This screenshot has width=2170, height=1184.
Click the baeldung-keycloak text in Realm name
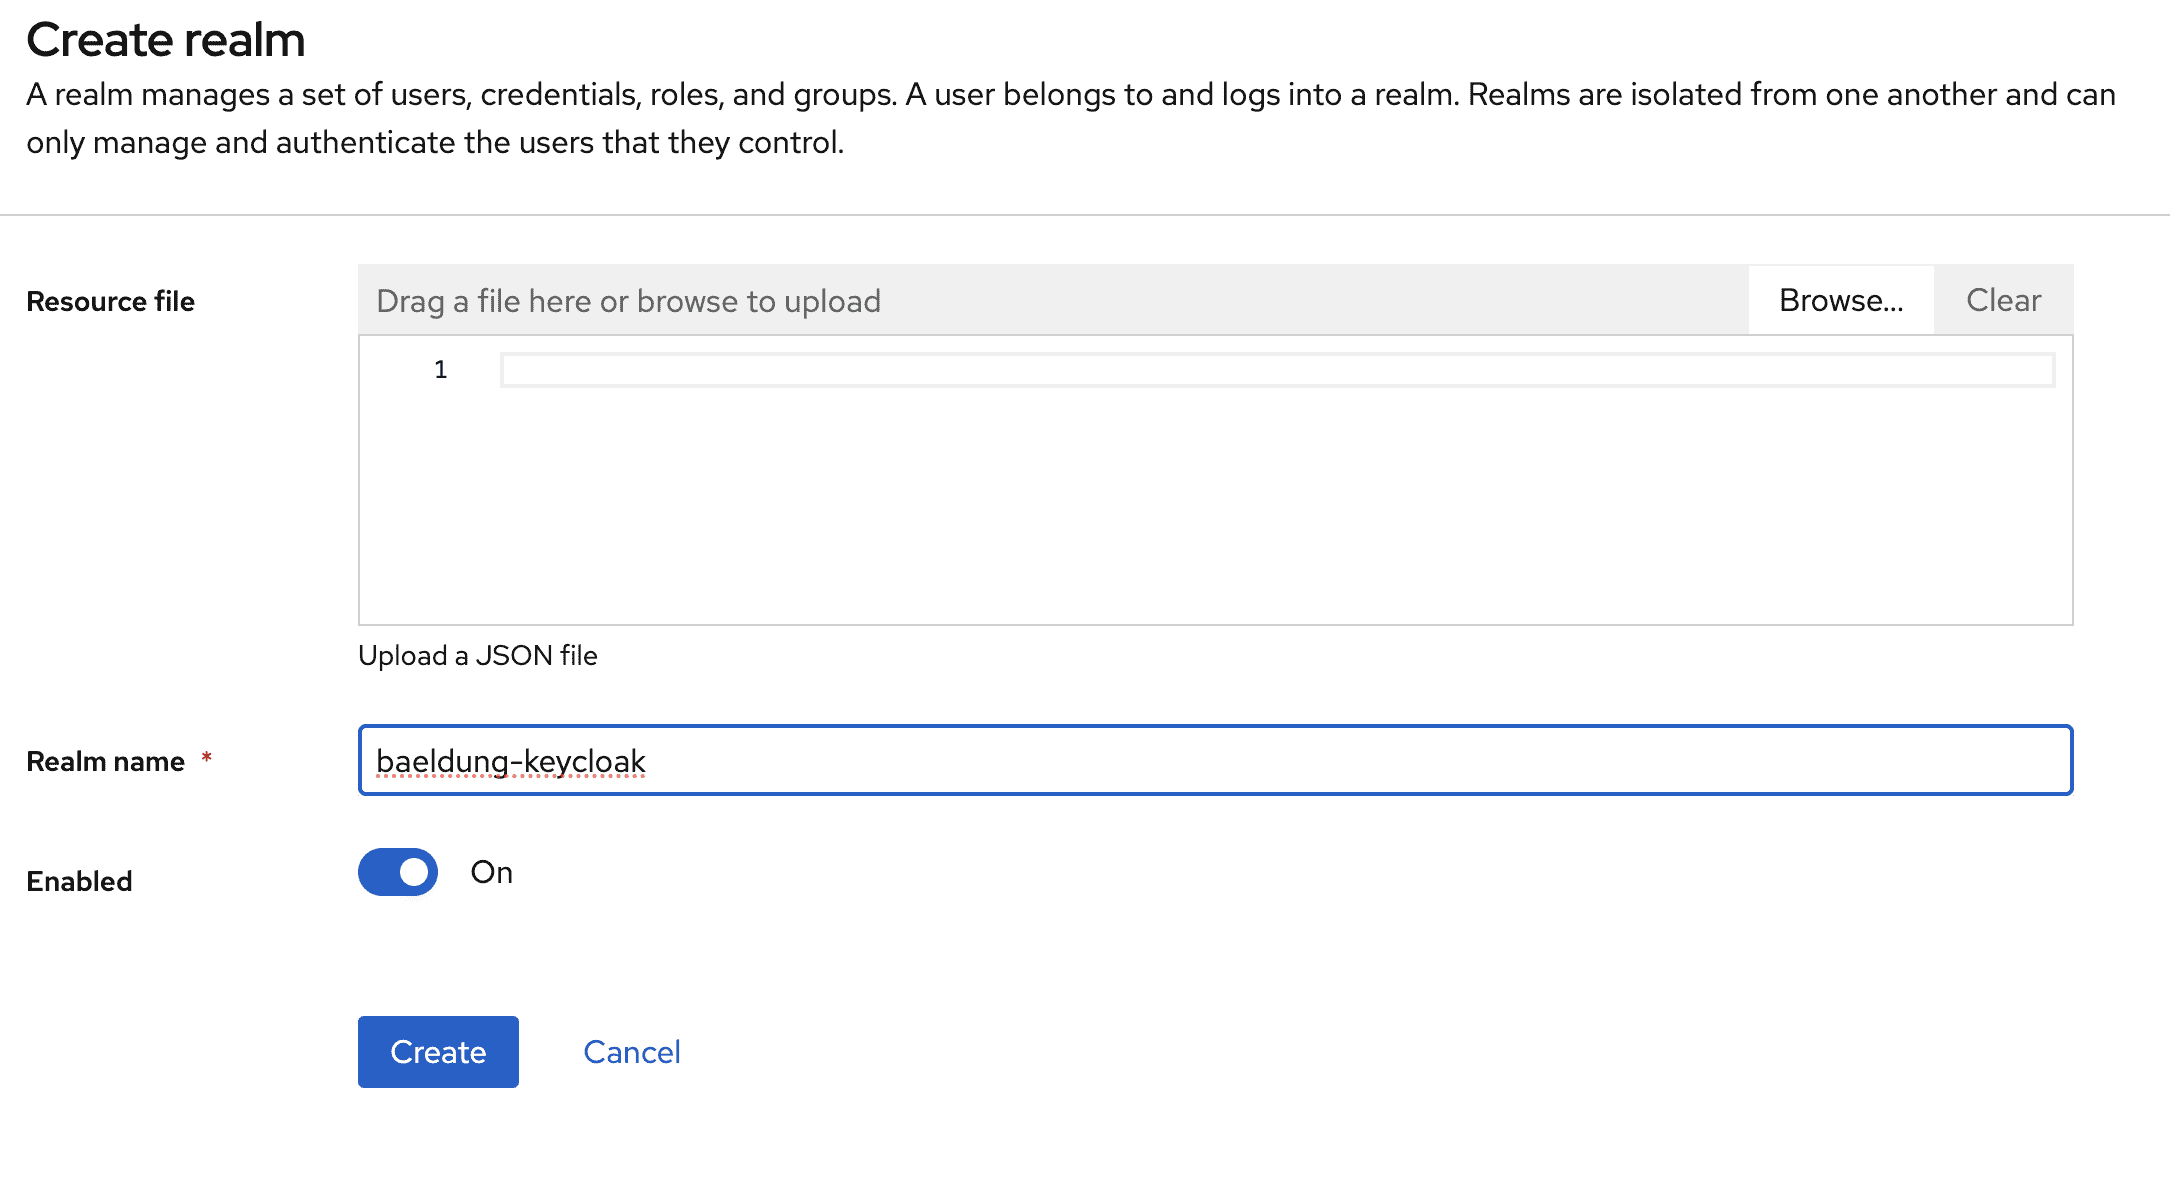point(510,761)
